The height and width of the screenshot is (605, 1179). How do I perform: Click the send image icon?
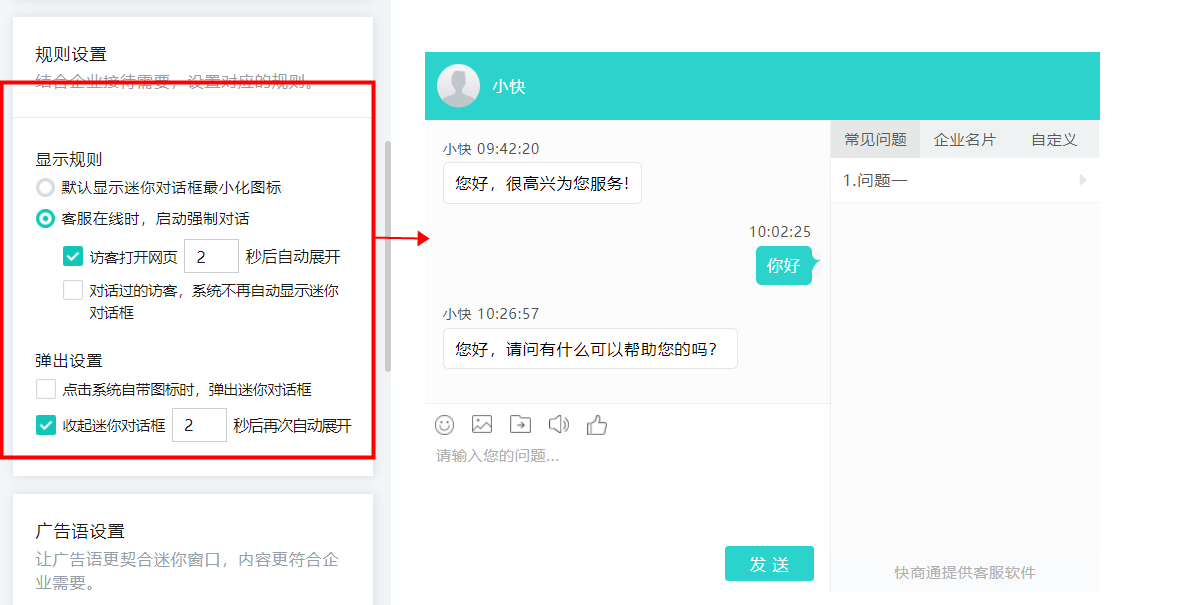click(x=482, y=425)
